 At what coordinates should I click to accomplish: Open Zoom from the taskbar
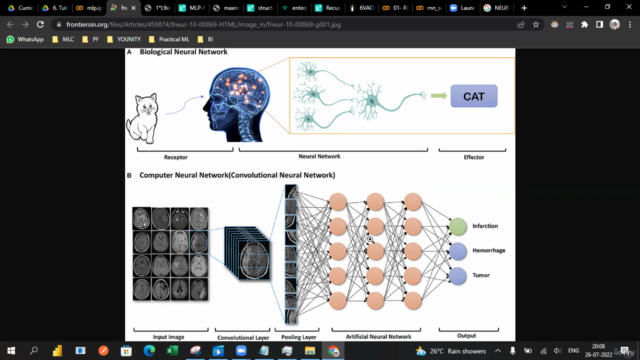tap(241, 351)
